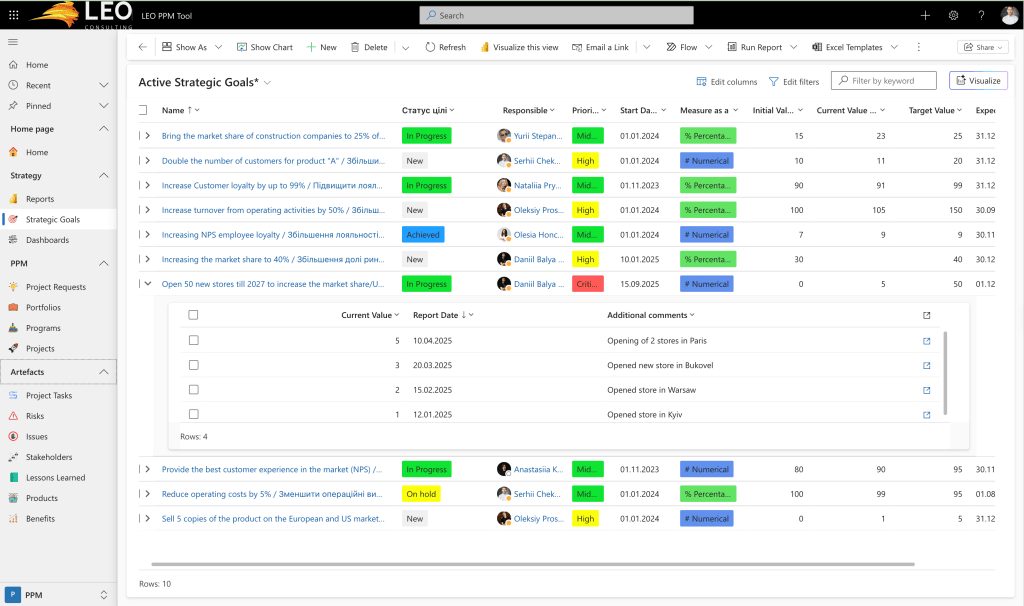
Task: Open the settings gear icon
Action: (x=953, y=15)
